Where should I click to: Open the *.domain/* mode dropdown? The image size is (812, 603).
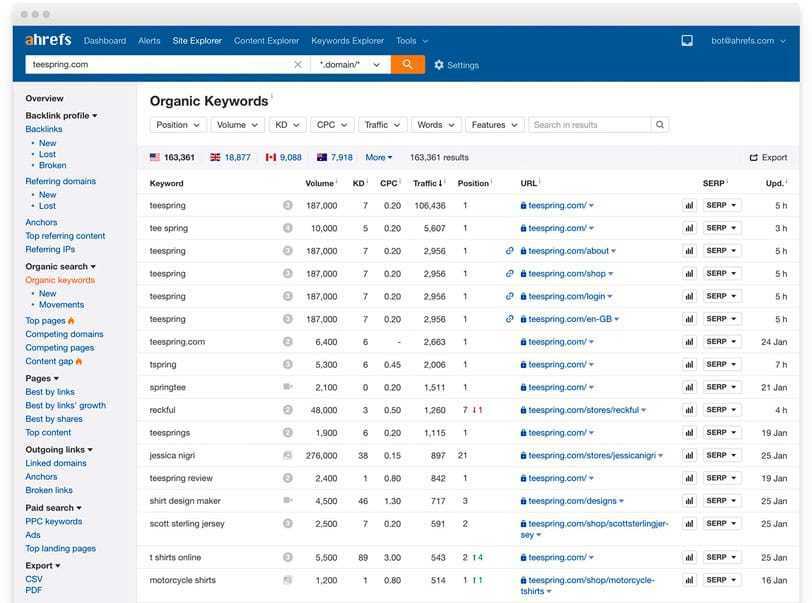coord(350,64)
